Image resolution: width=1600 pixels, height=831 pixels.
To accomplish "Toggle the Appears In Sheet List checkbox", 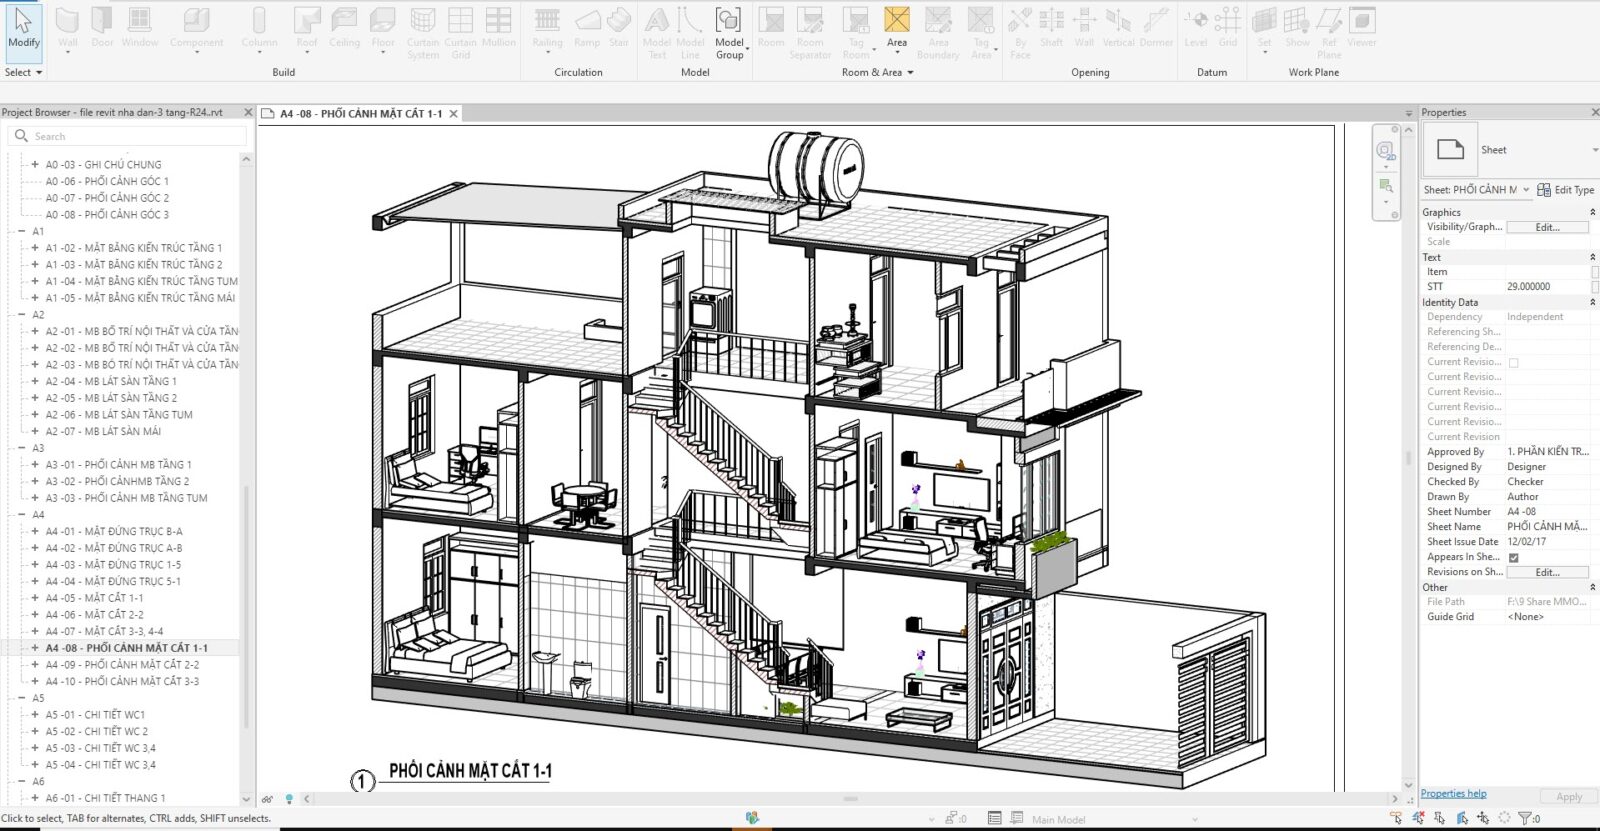I will point(1513,557).
